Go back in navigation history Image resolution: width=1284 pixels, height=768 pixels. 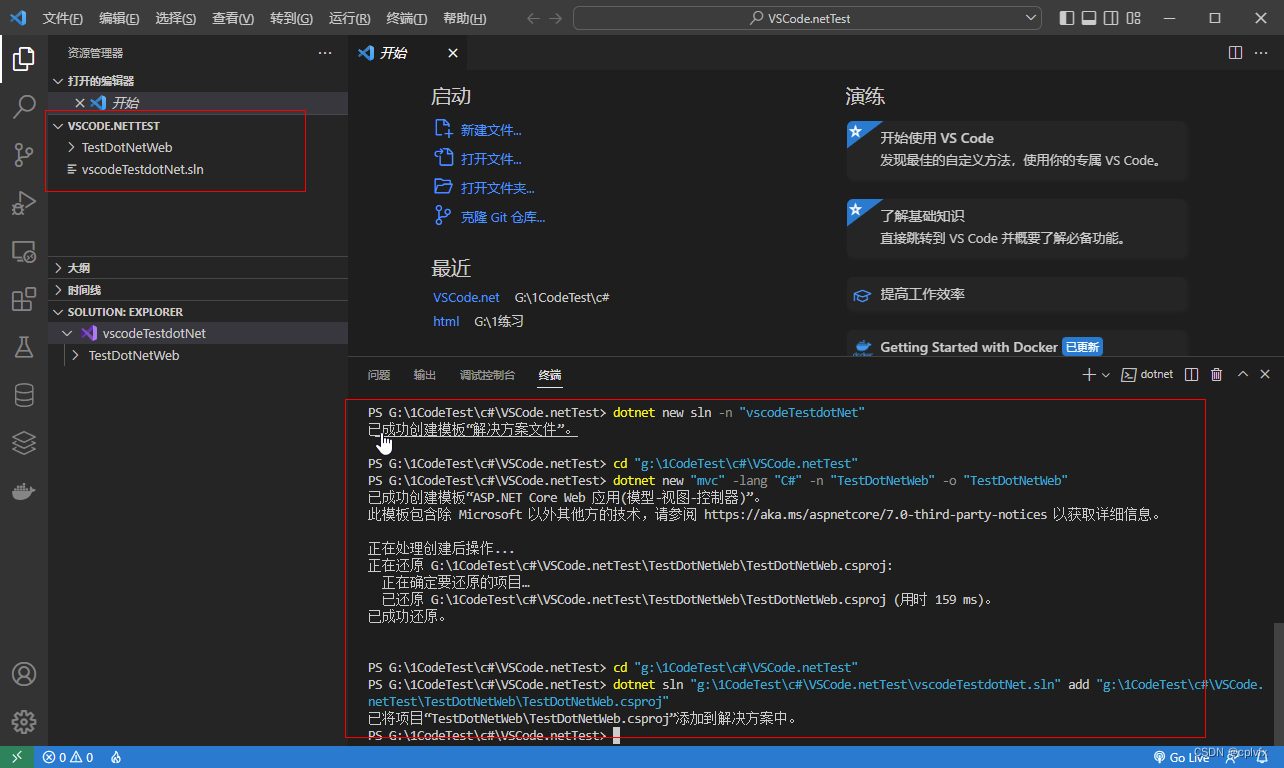tap(532, 18)
